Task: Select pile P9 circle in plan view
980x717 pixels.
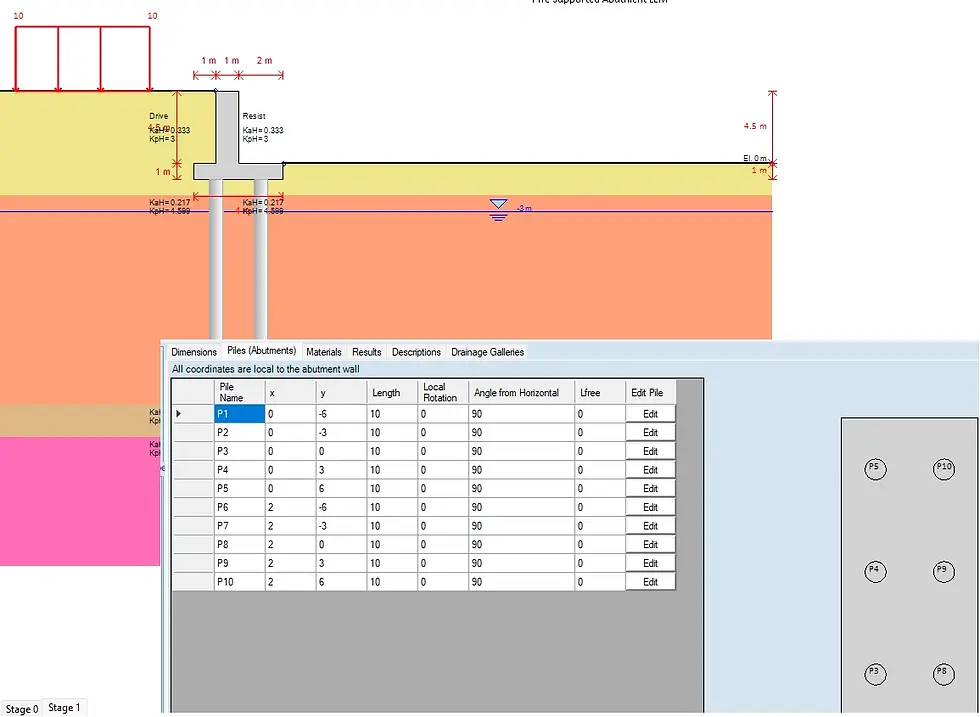Action: [944, 571]
